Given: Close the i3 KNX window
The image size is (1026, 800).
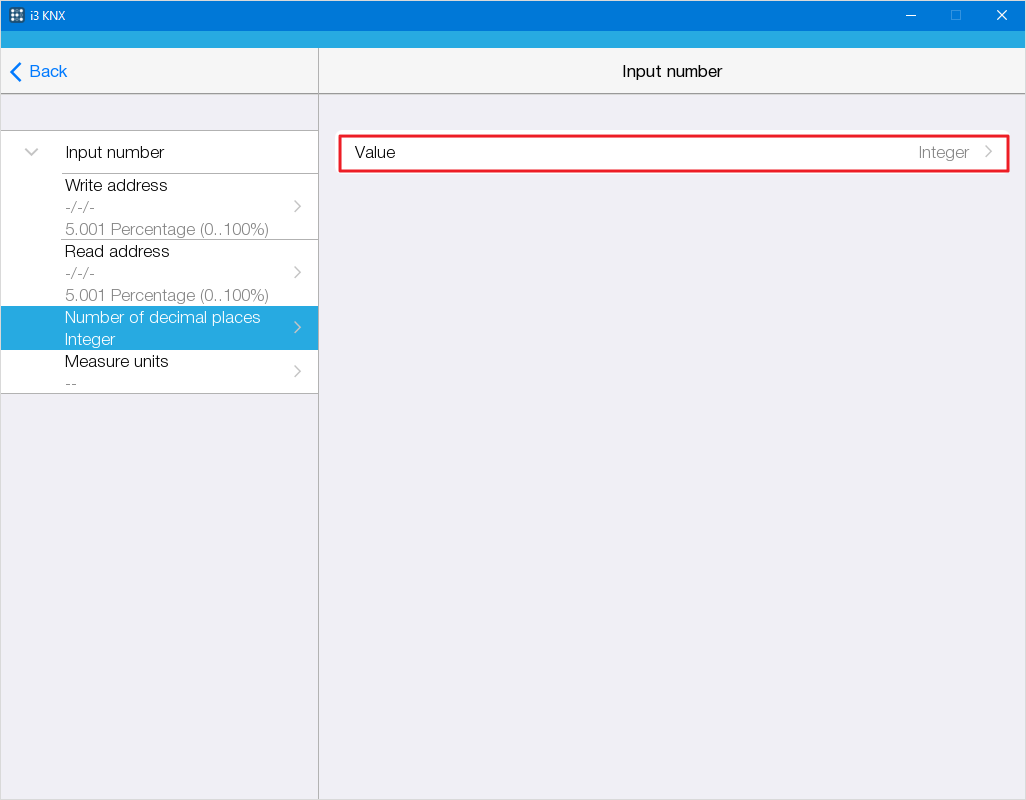Looking at the screenshot, I should click(1002, 15).
